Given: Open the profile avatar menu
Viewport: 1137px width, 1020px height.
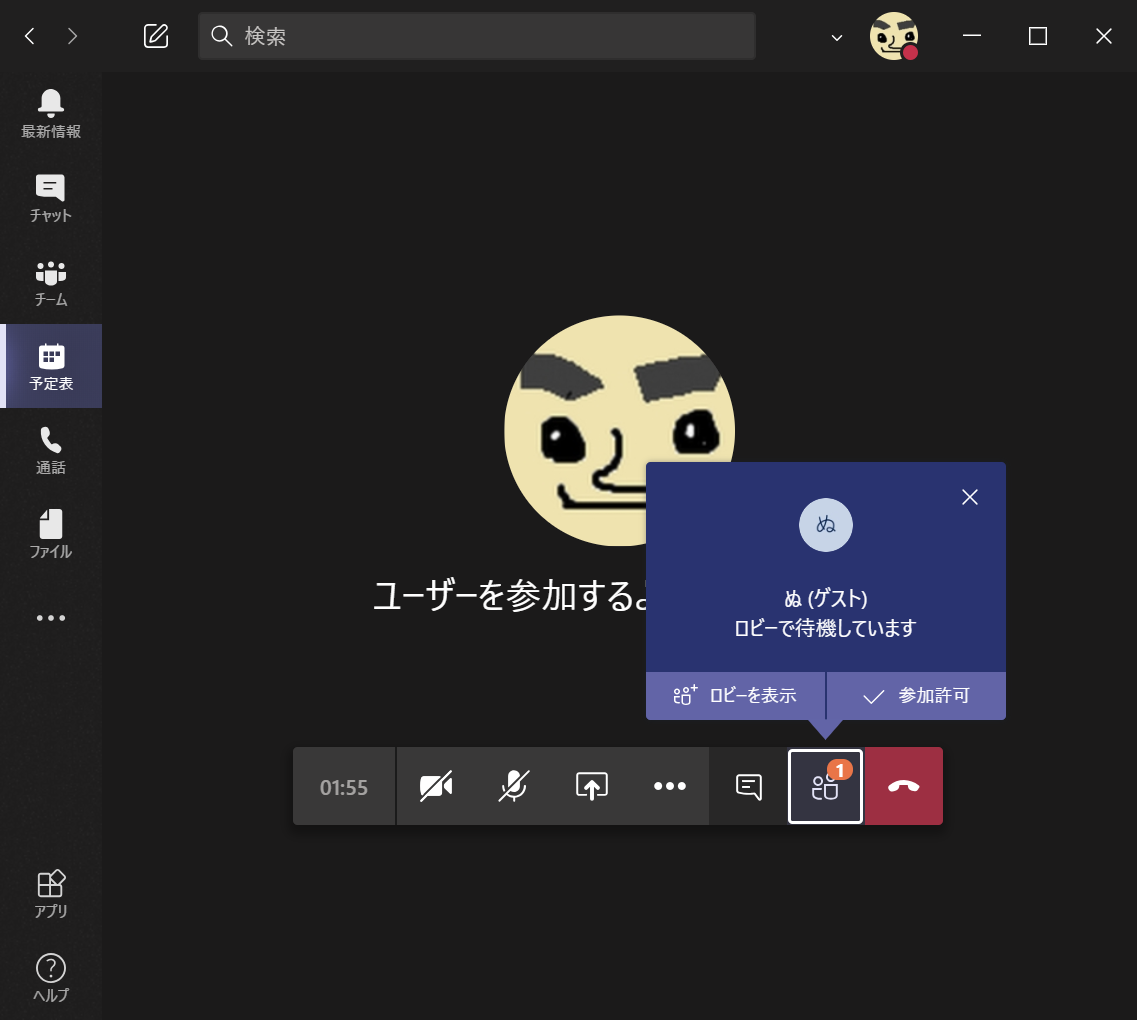Looking at the screenshot, I should coord(894,36).
